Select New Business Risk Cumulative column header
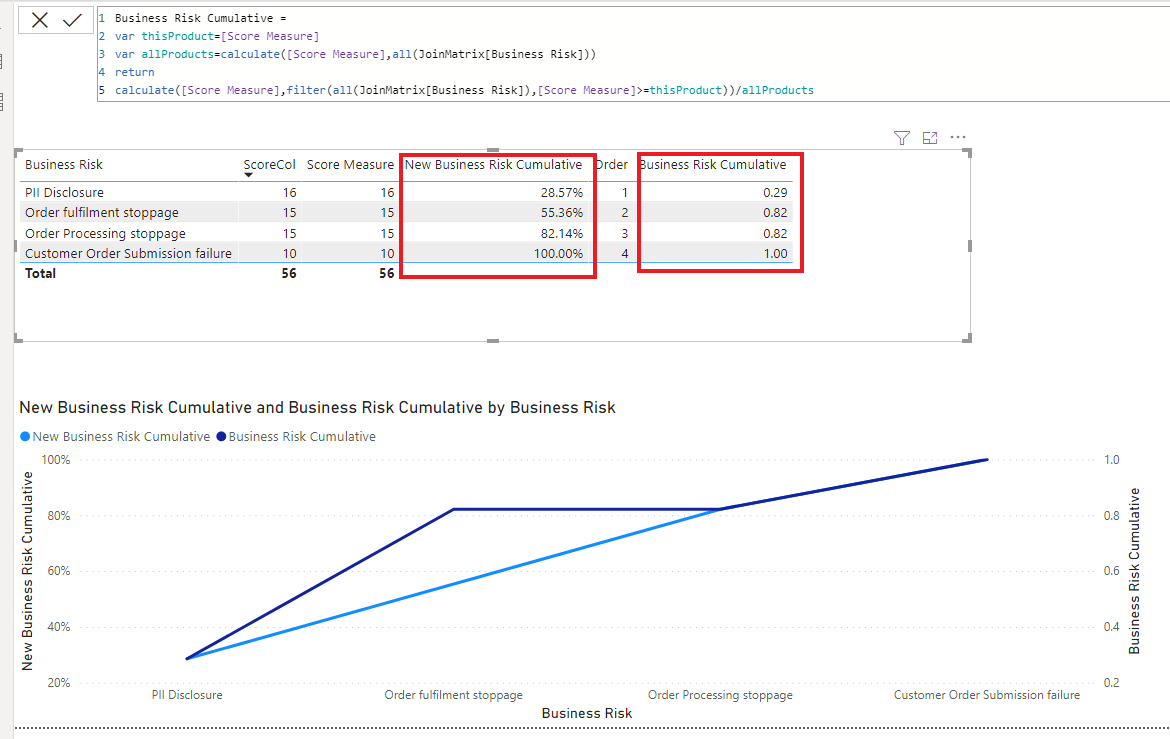 pyautogui.click(x=493, y=164)
